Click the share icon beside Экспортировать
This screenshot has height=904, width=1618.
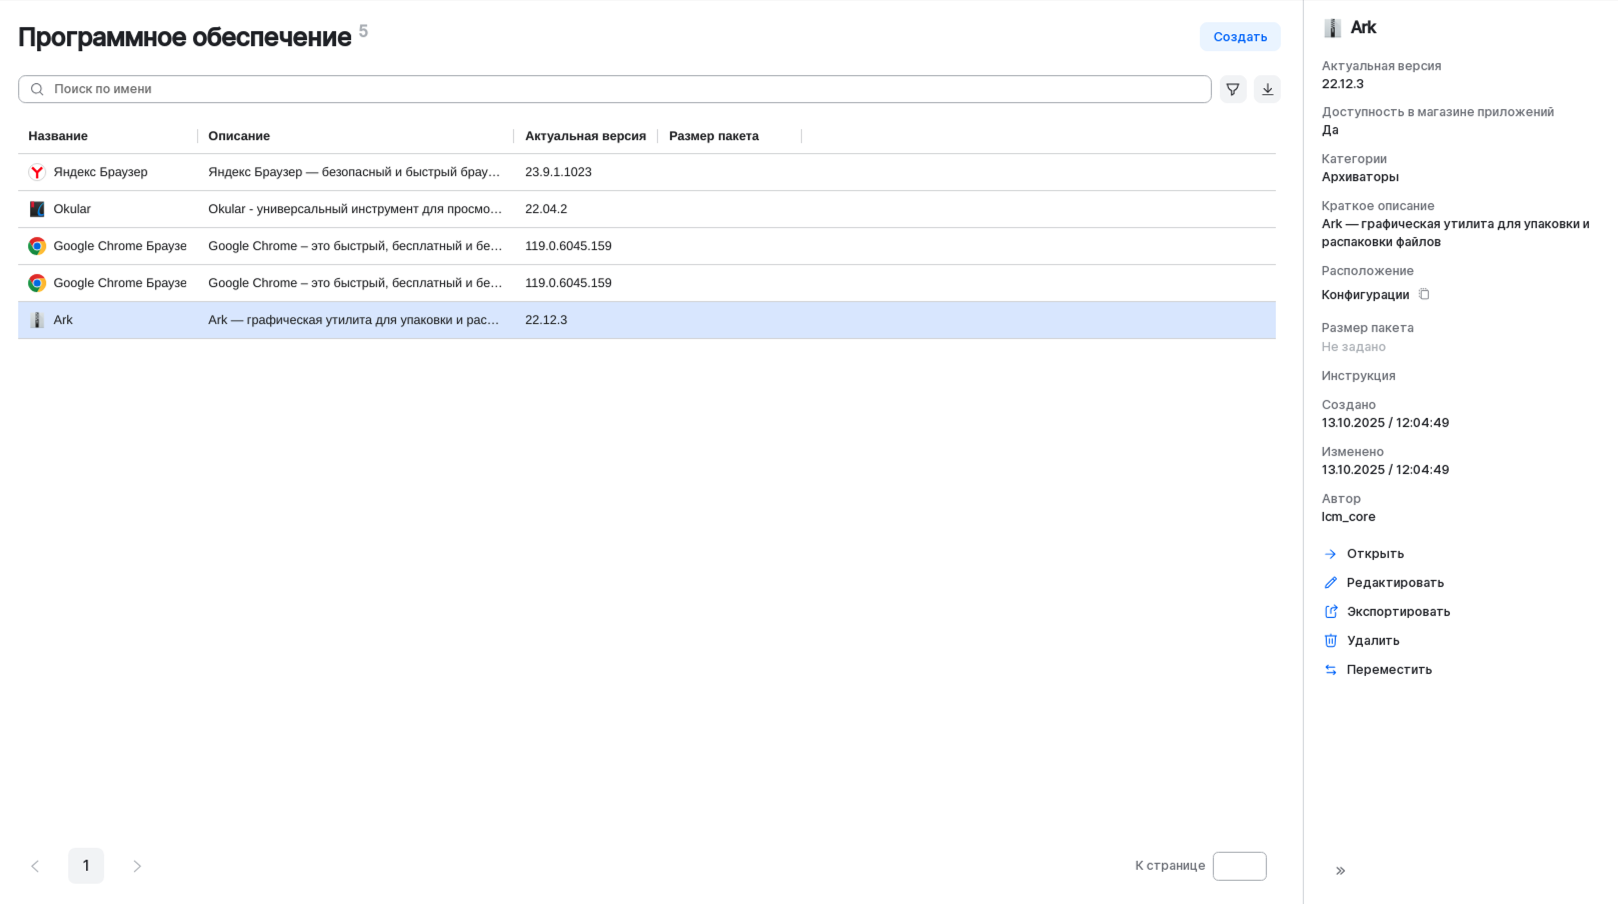point(1330,611)
